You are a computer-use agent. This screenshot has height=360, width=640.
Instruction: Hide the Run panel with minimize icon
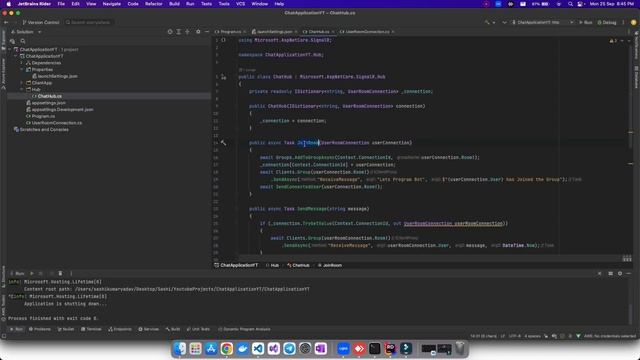[x=629, y=273]
